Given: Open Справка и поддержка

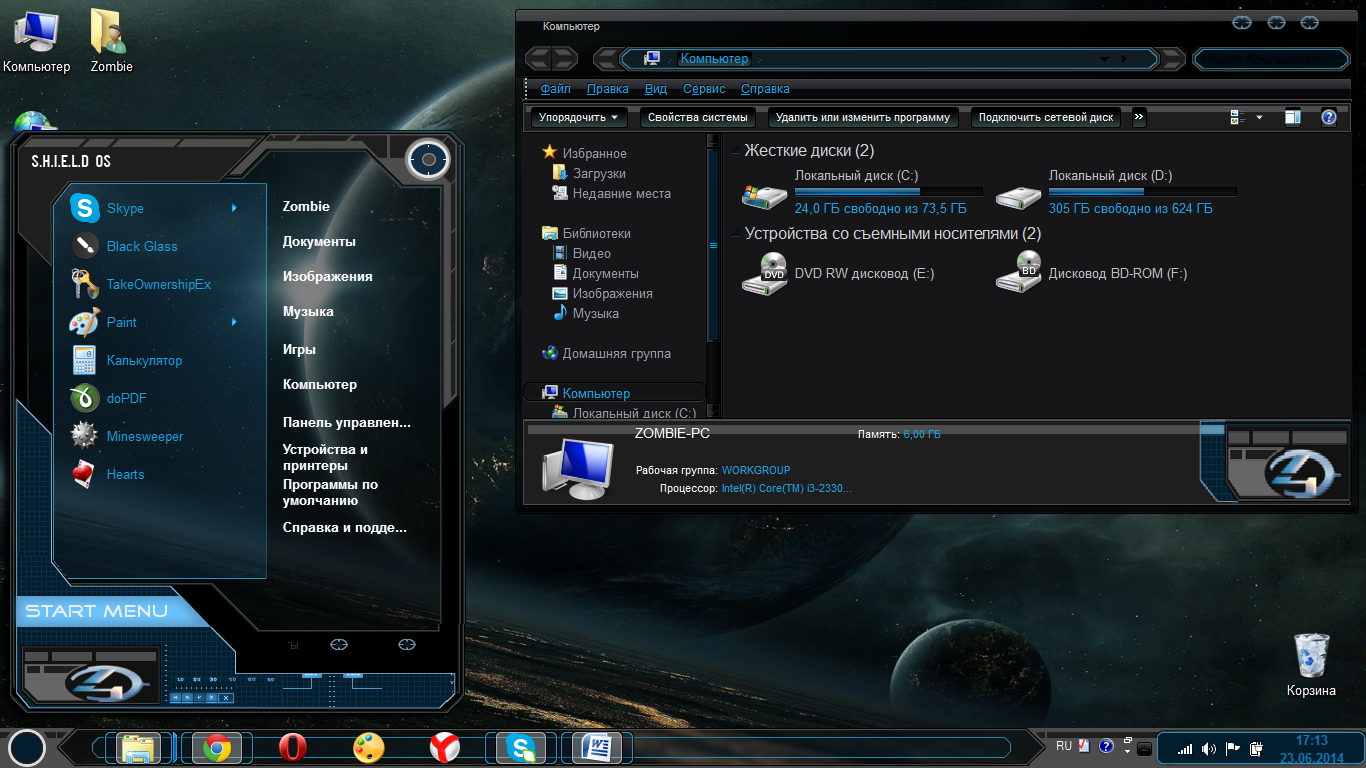Looking at the screenshot, I should (345, 528).
